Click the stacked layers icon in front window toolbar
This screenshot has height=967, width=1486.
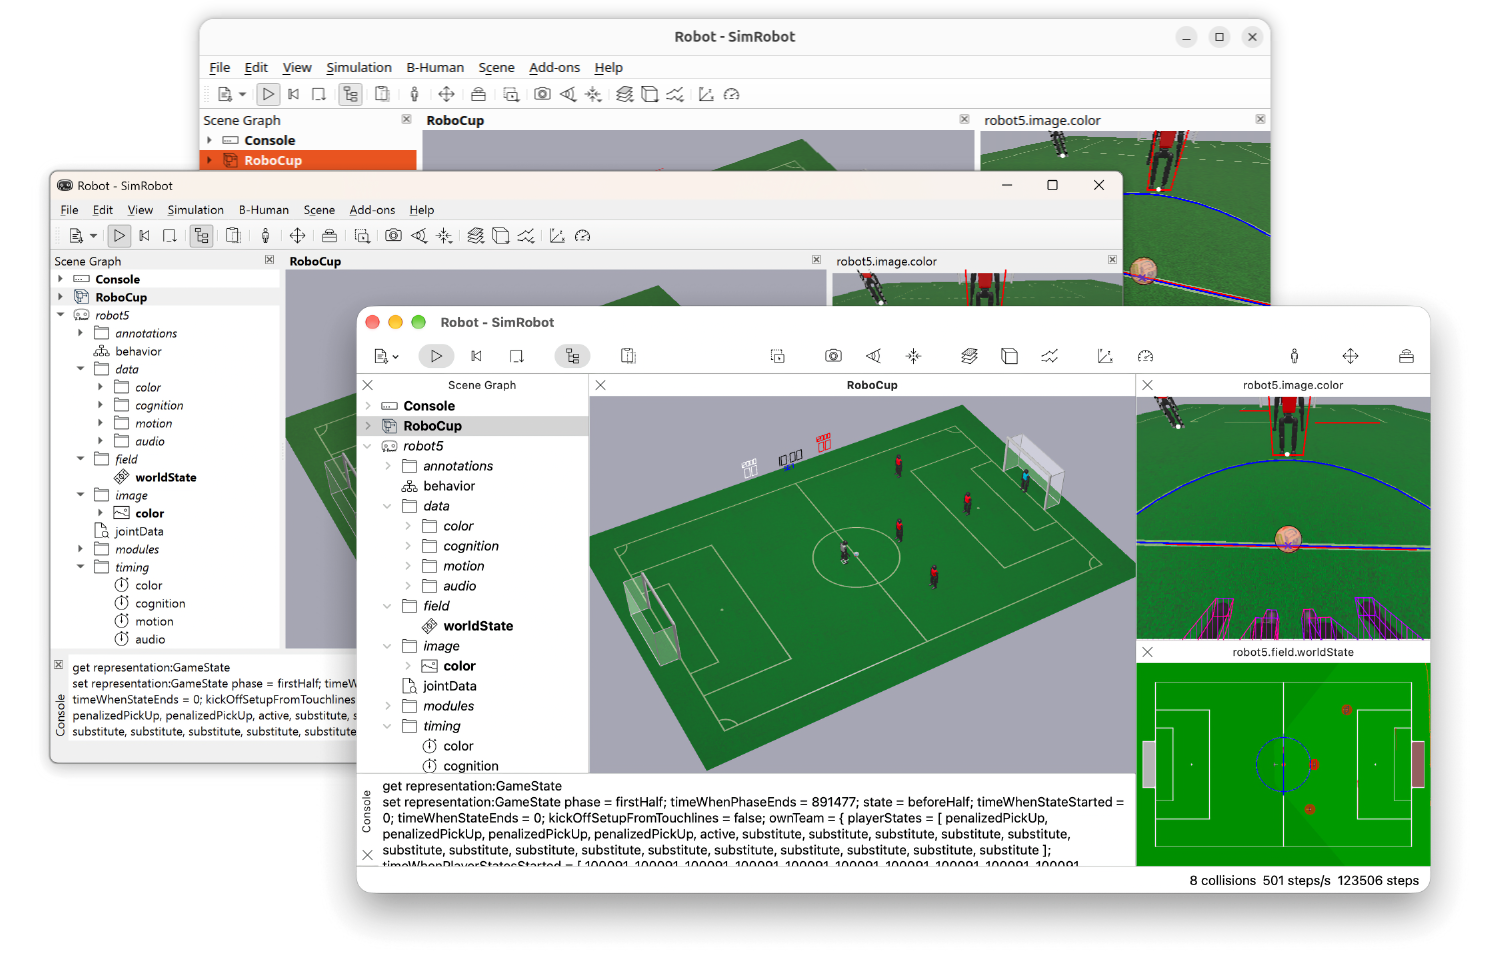coord(969,356)
